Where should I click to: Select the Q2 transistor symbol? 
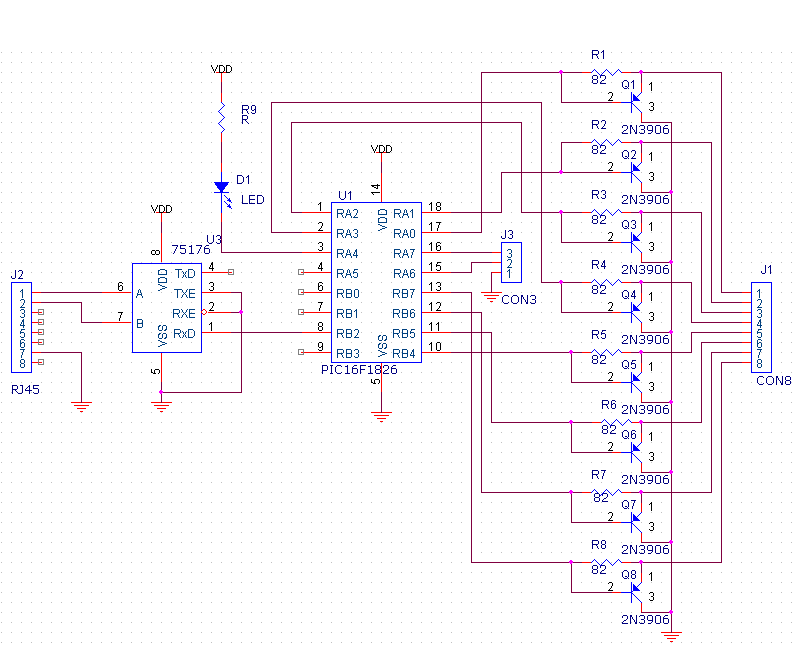point(636,171)
